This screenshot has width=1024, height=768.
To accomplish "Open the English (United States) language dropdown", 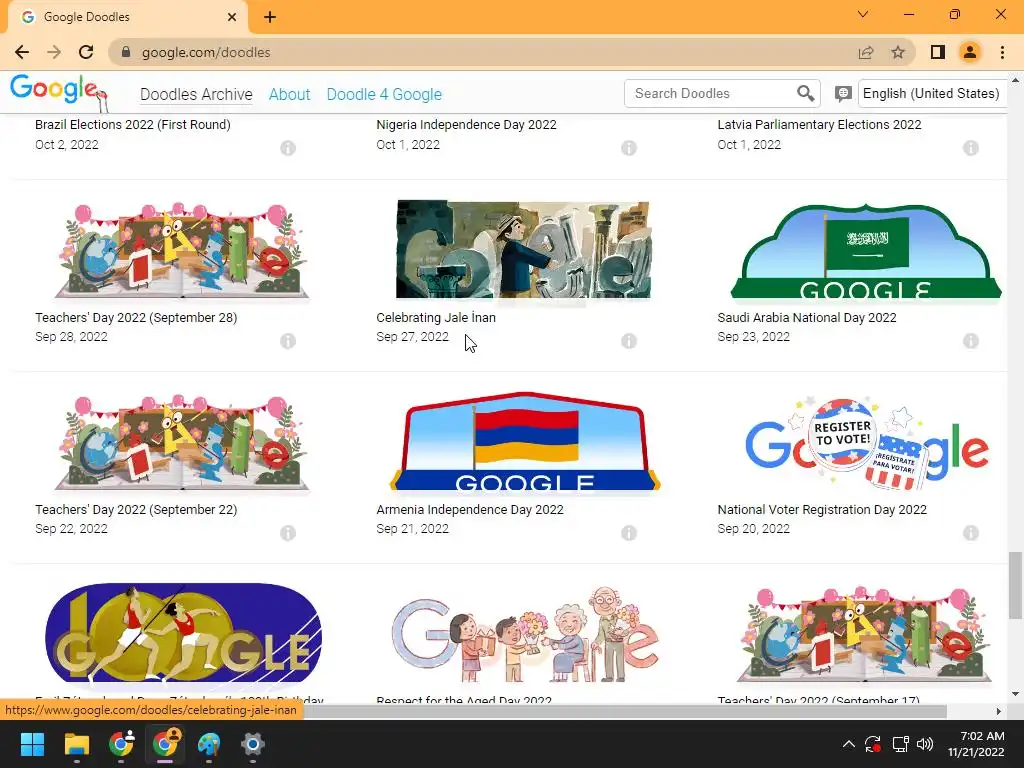I will tap(932, 93).
